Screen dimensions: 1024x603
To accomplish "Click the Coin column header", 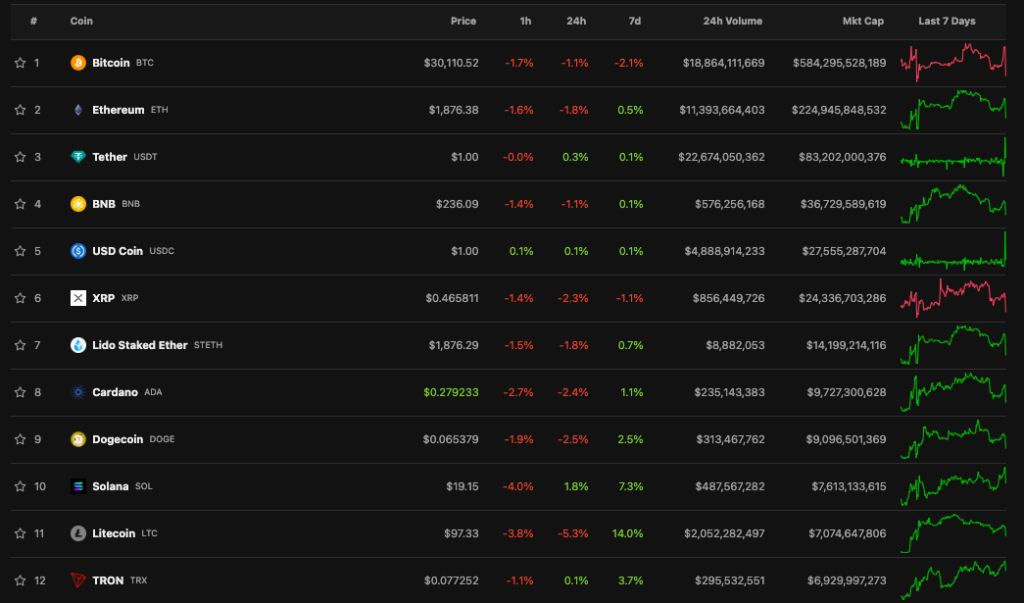I will point(81,21).
